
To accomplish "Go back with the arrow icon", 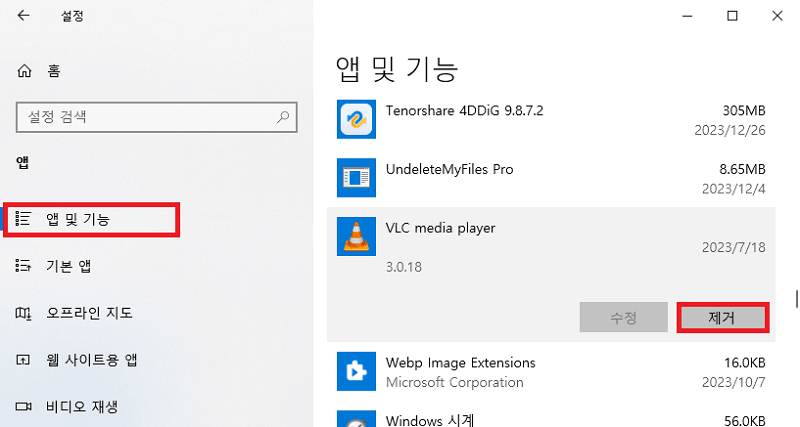I will (x=23, y=16).
